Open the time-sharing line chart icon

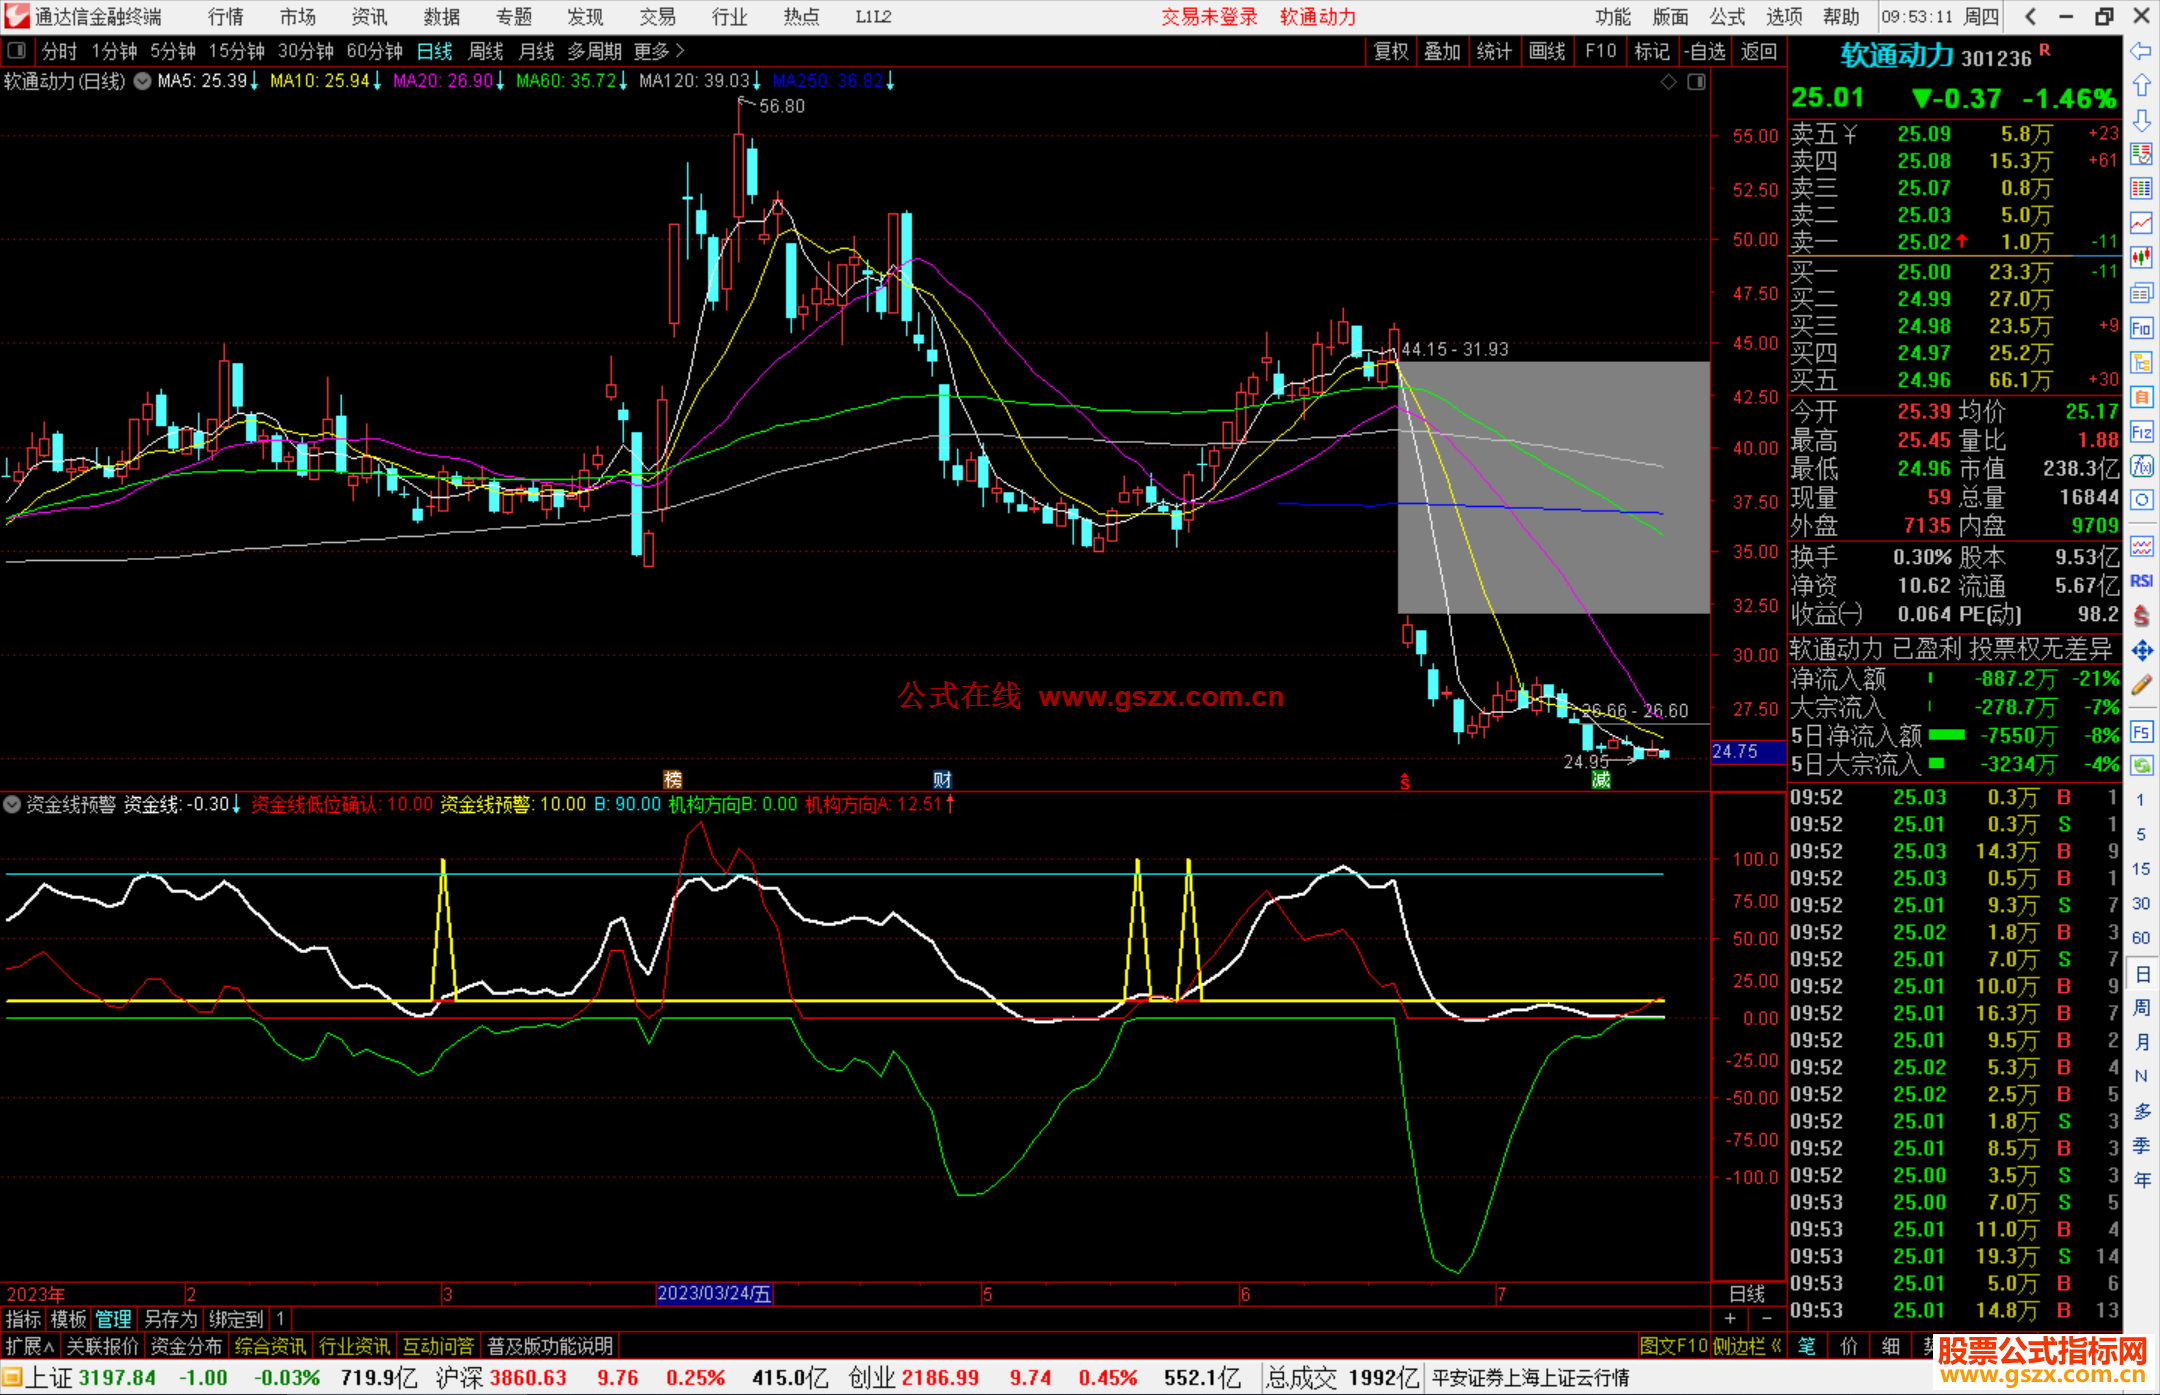2141,223
